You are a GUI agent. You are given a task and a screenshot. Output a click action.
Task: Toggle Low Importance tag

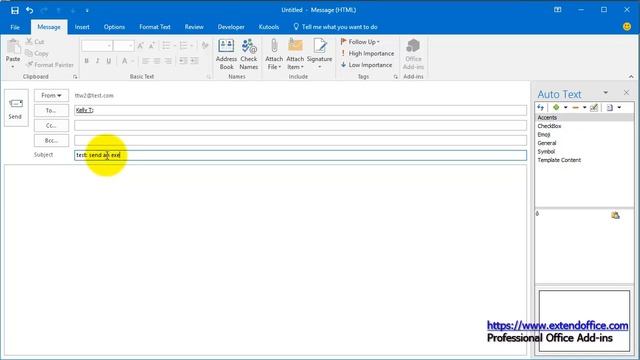pyautogui.click(x=366, y=64)
